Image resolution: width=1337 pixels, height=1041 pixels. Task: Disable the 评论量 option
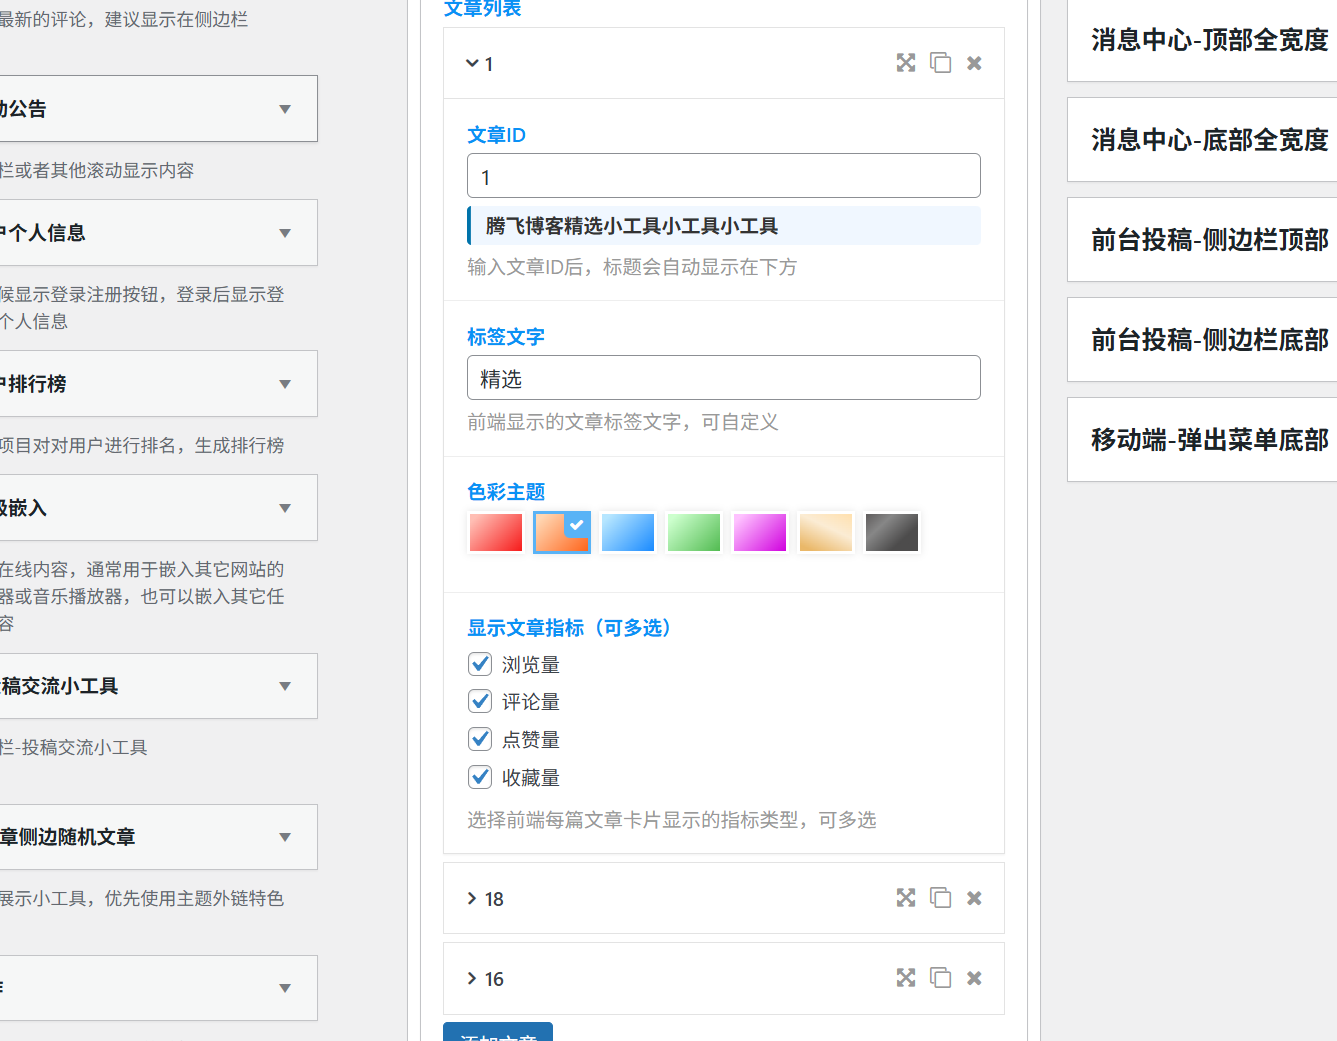(479, 701)
